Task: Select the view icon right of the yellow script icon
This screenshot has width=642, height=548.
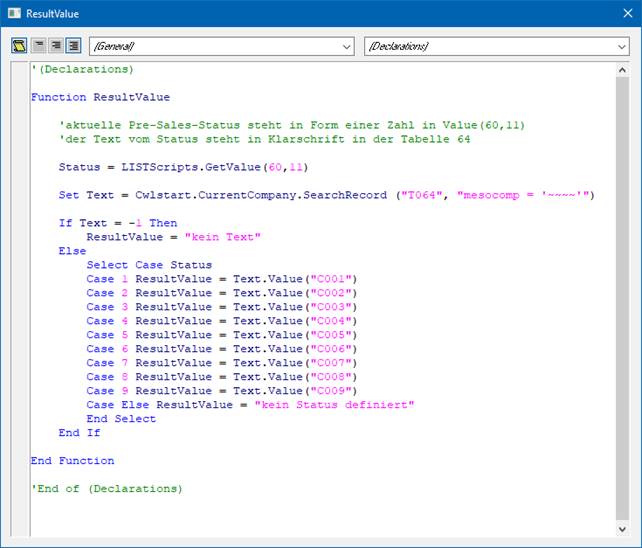Action: (x=38, y=46)
